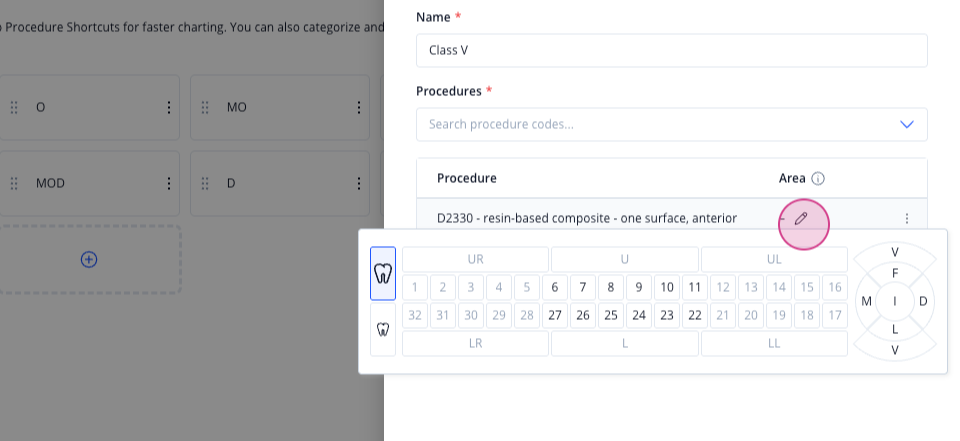The width and height of the screenshot is (960, 441).
Task: Grab the drag handle of O shortcut
Action: point(14,108)
